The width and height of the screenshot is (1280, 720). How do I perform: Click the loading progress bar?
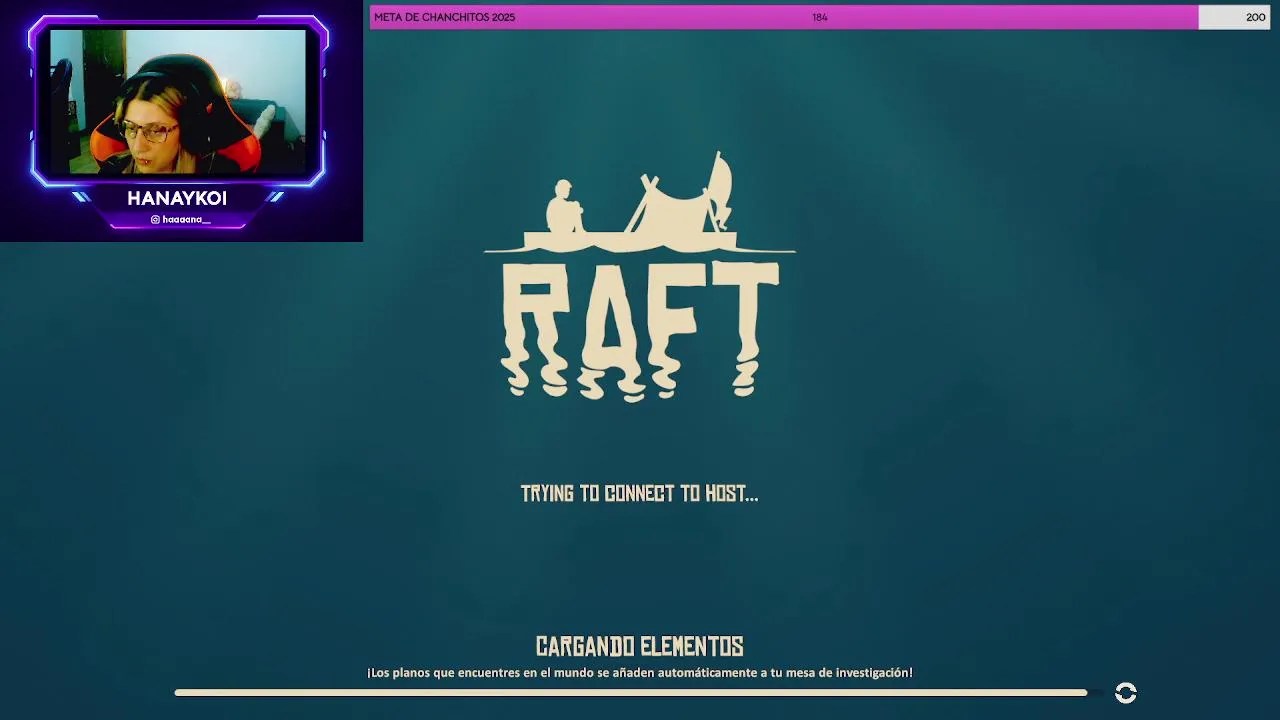click(640, 692)
